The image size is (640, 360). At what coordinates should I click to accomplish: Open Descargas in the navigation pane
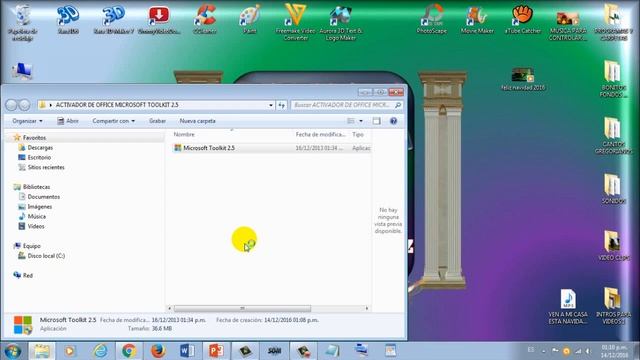coord(40,148)
